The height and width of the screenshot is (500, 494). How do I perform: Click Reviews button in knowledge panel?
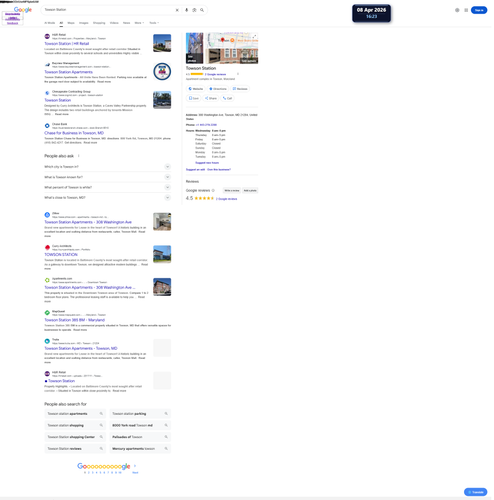coord(240,89)
